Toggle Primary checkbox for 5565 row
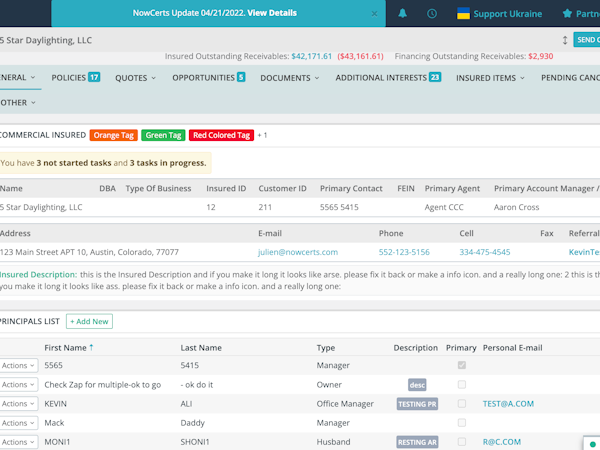 [x=461, y=365]
